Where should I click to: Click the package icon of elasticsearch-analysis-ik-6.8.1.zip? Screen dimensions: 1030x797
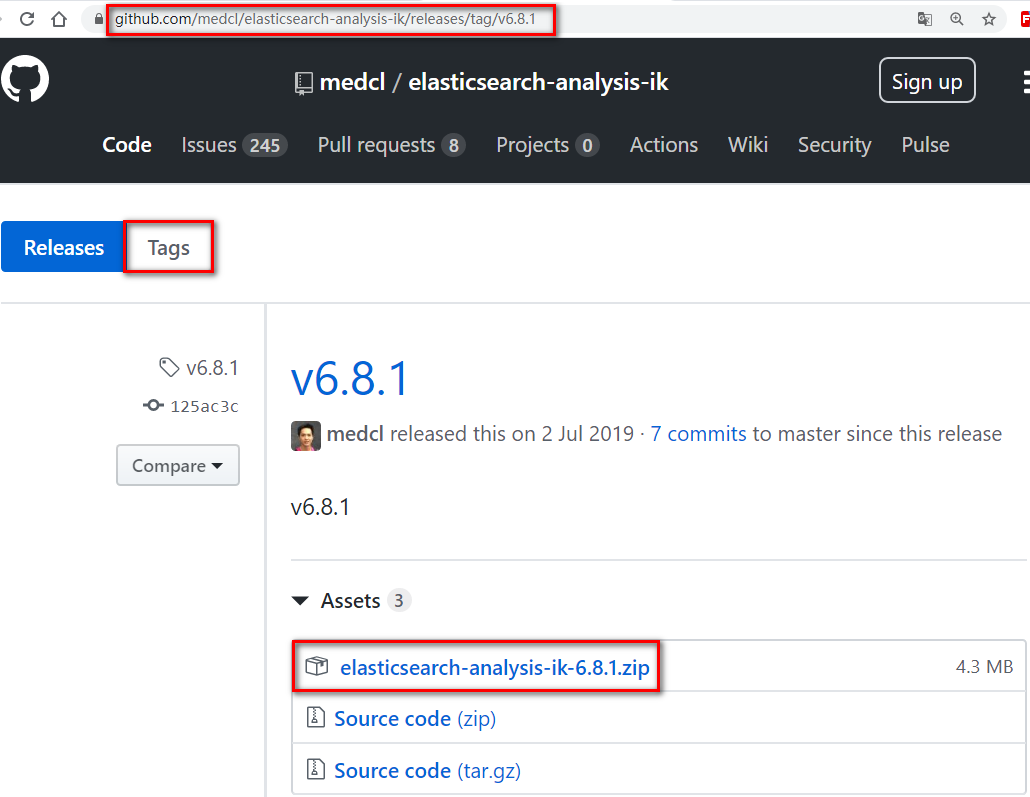pos(317,666)
